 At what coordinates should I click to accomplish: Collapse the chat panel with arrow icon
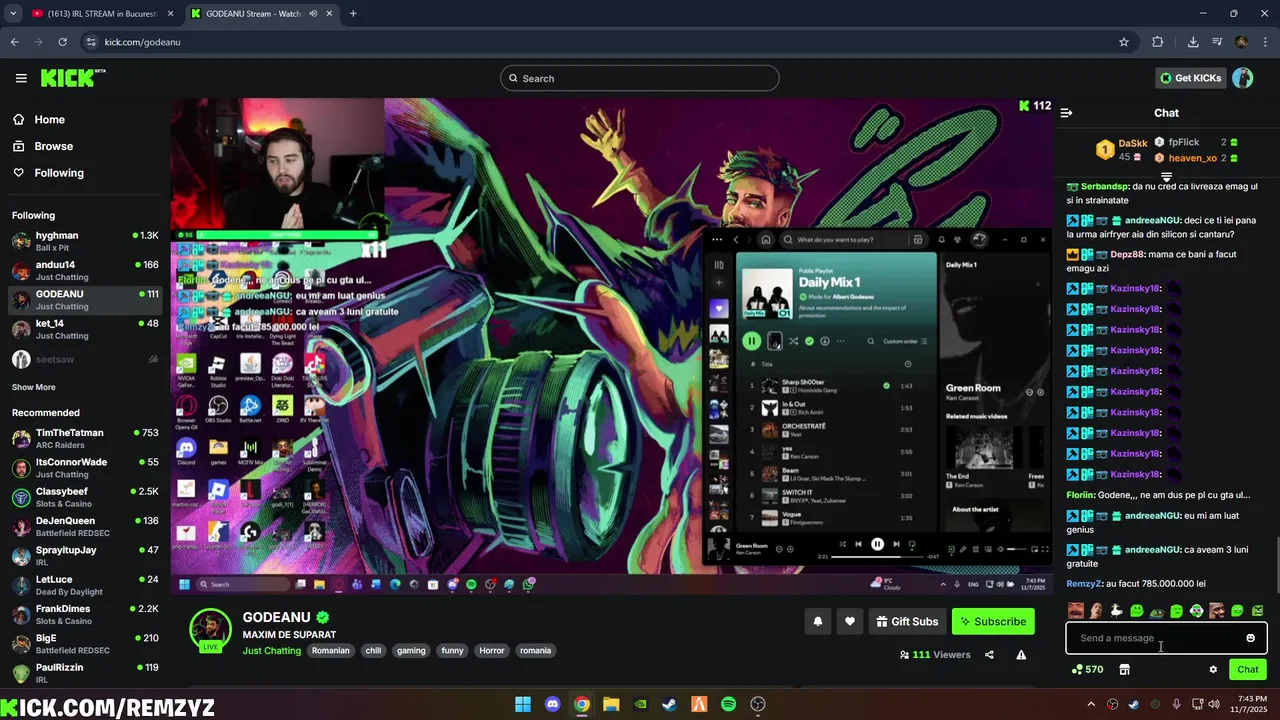pyautogui.click(x=1066, y=113)
